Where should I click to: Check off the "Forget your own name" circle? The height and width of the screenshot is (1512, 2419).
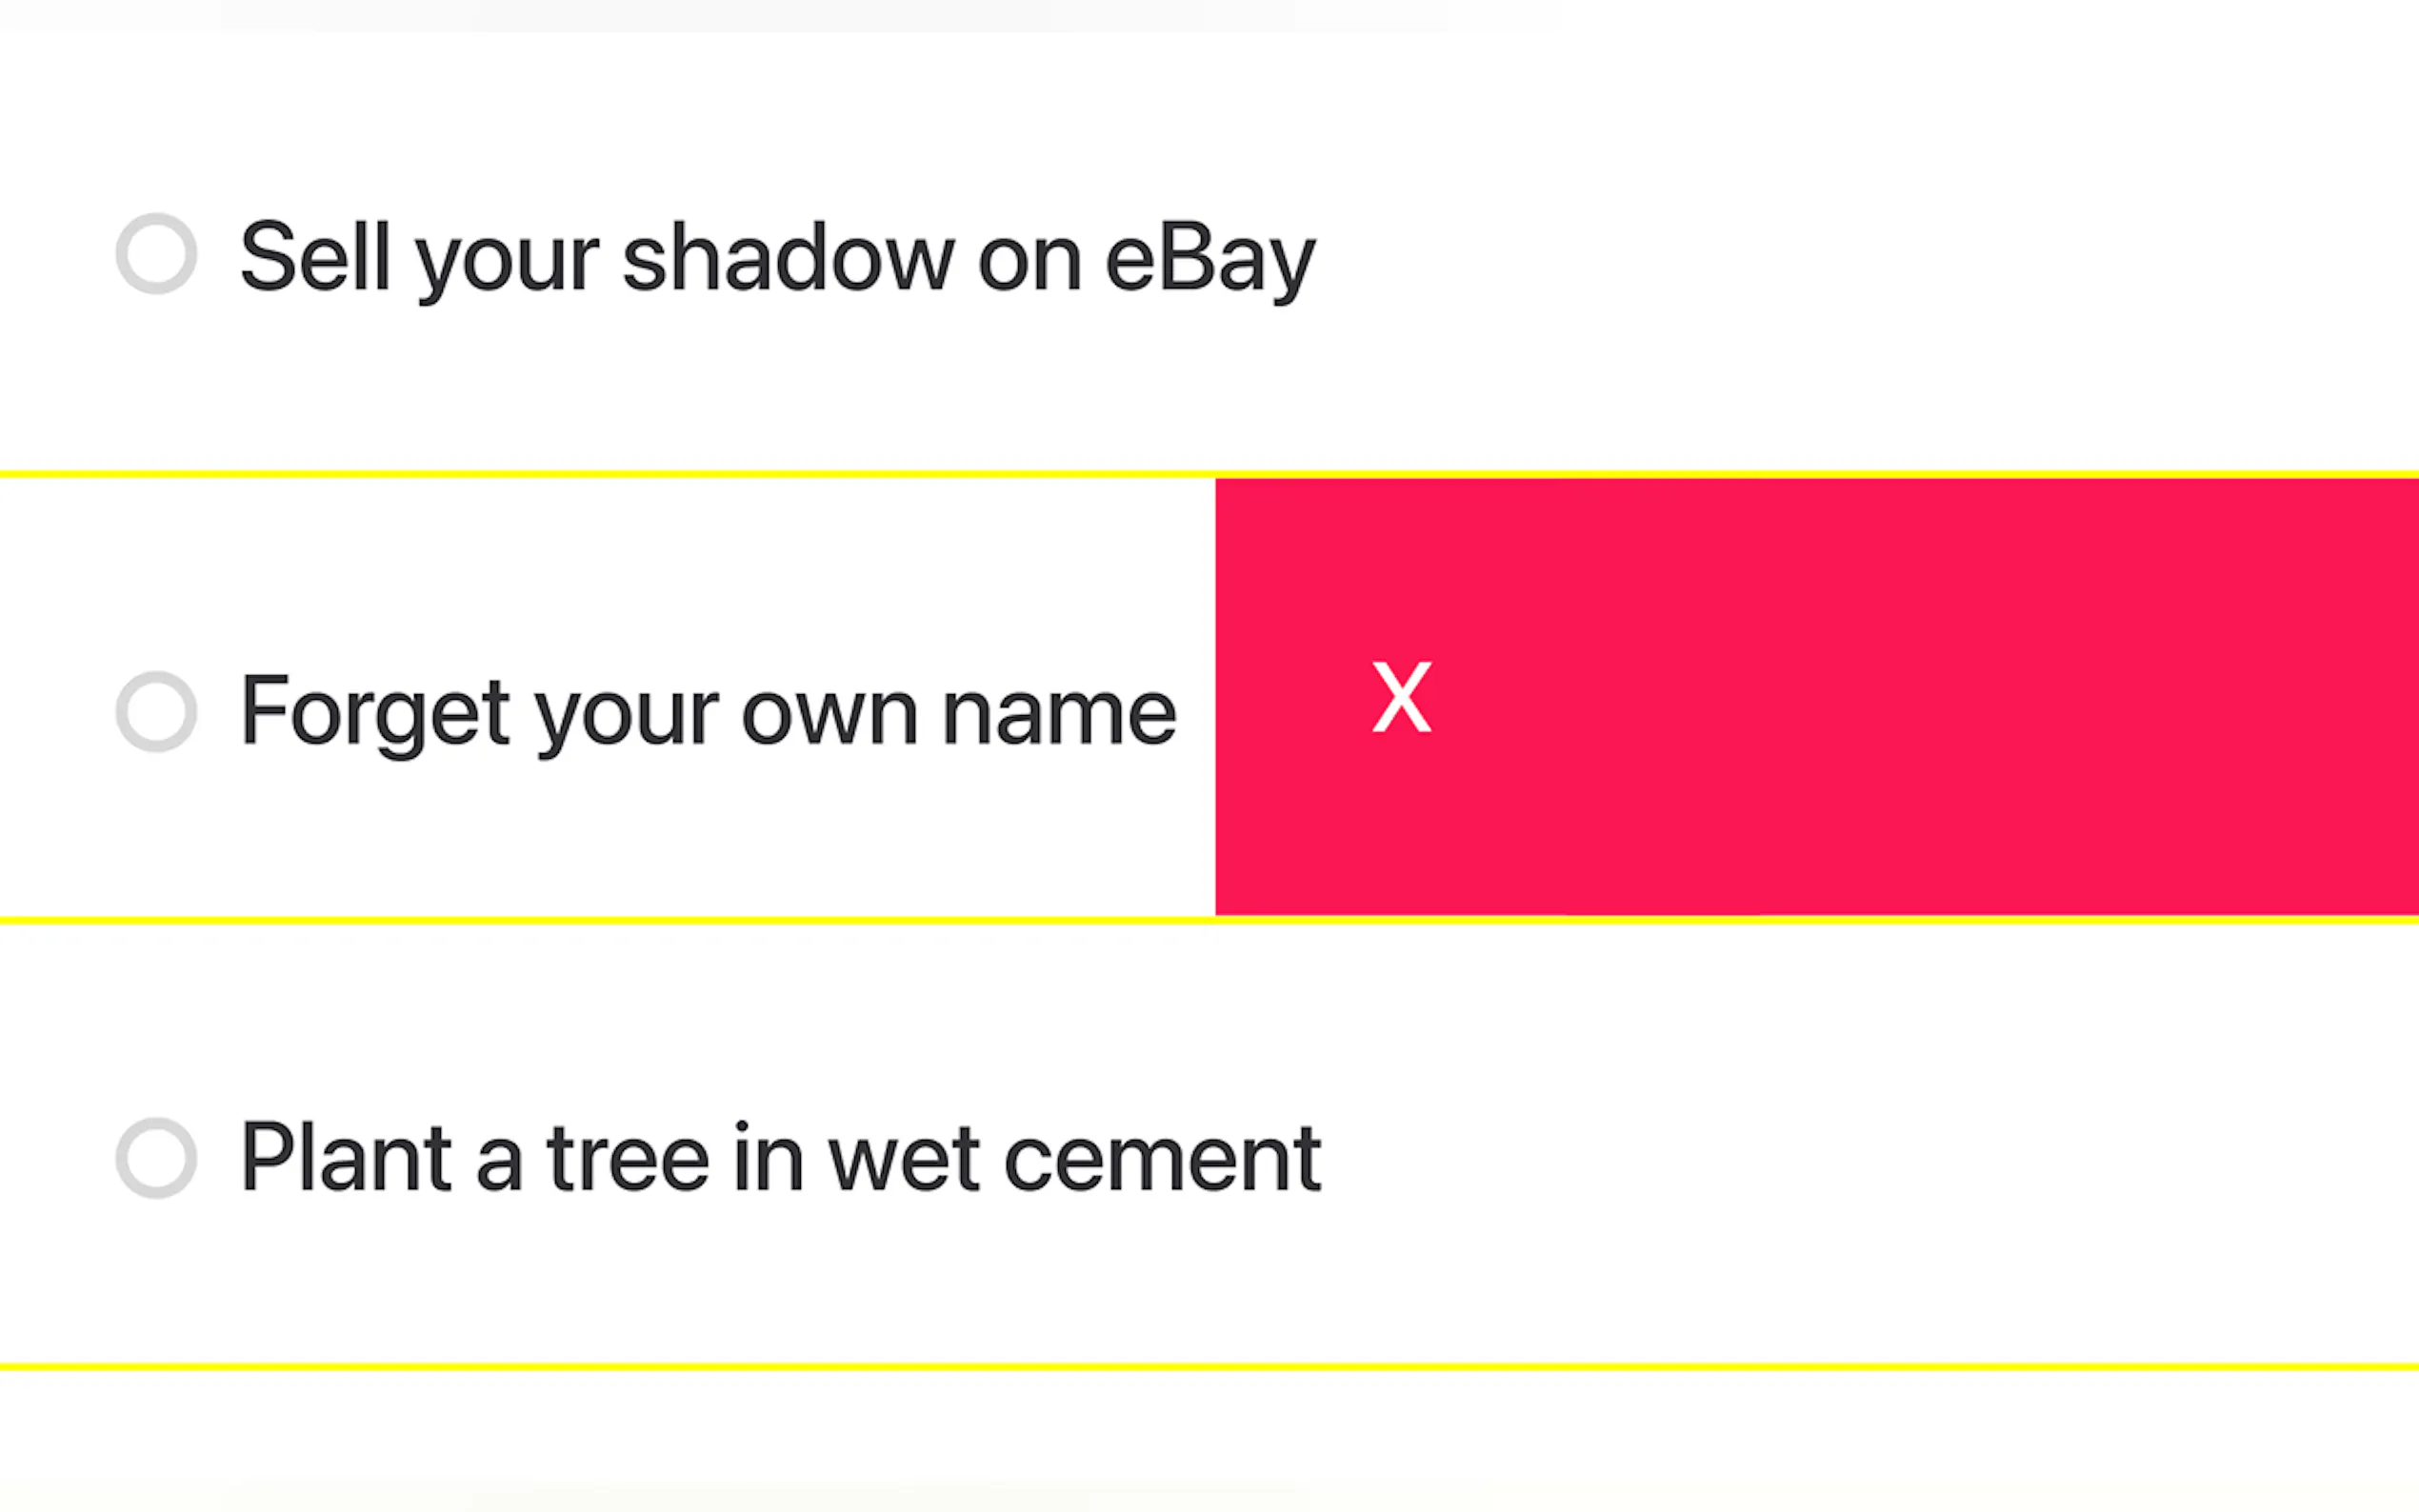pos(156,711)
